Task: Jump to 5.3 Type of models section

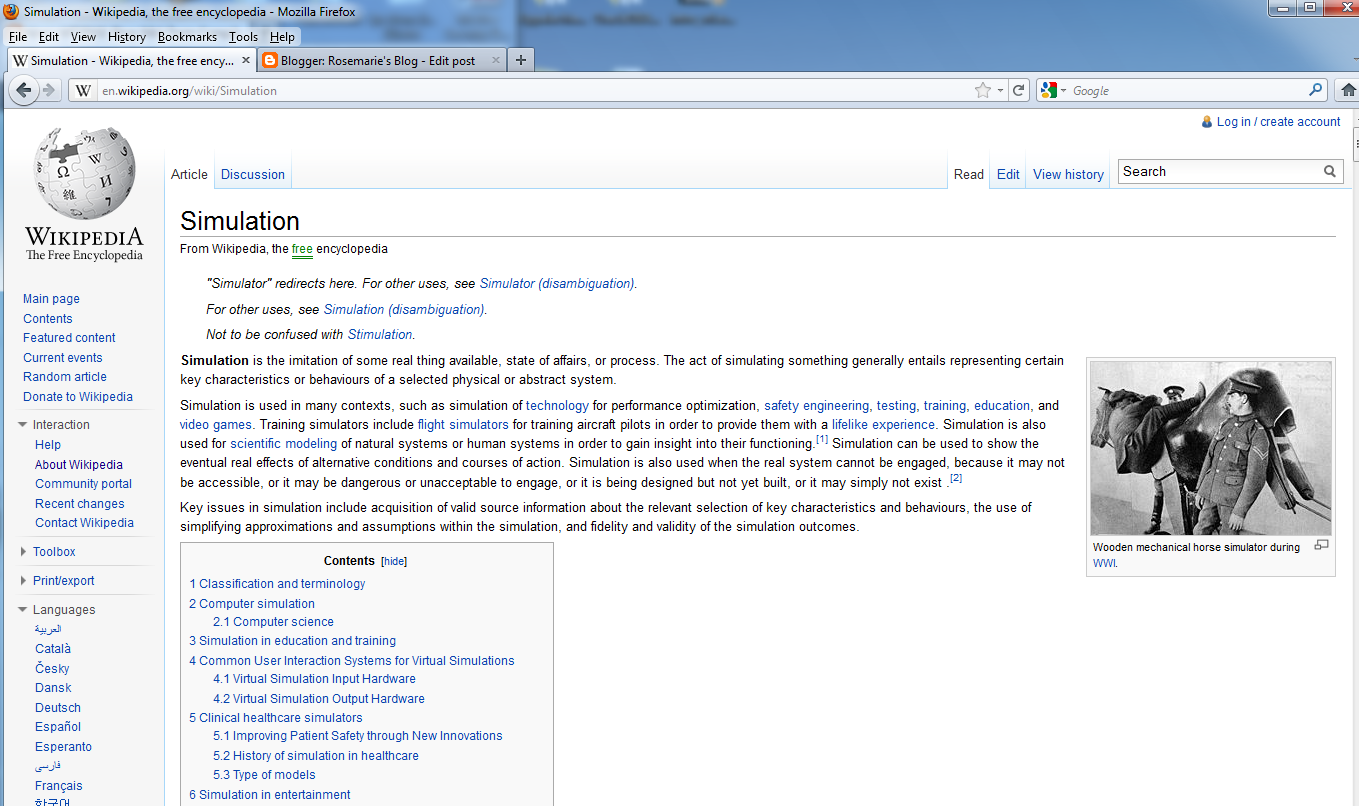Action: click(x=264, y=775)
